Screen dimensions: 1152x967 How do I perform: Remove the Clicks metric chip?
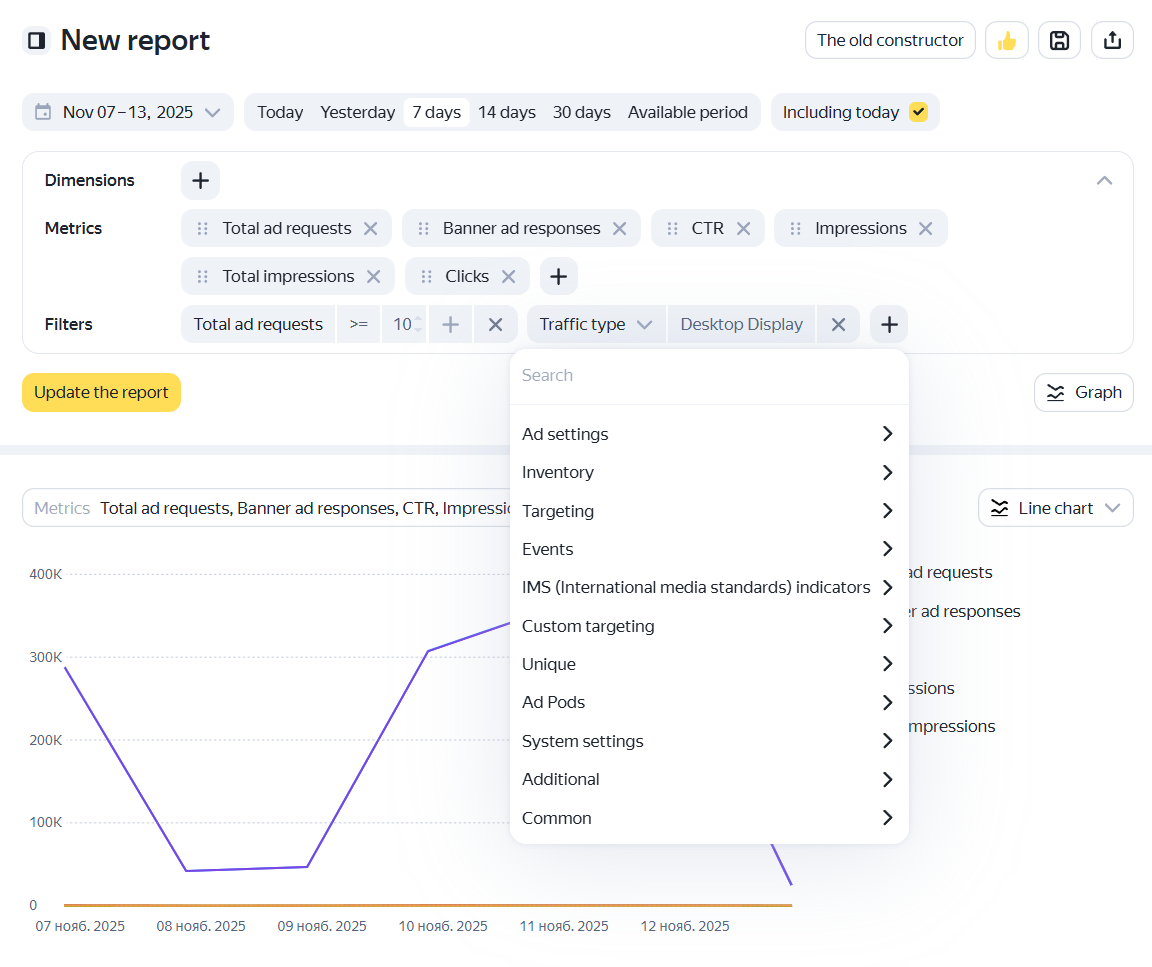point(508,277)
